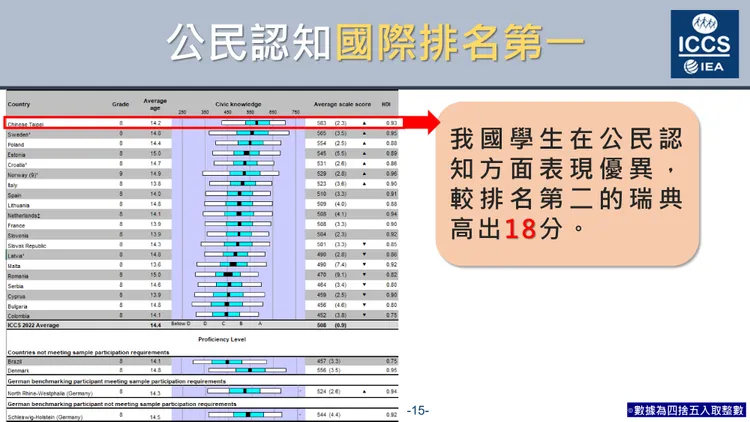Select the Grade column header

point(121,104)
